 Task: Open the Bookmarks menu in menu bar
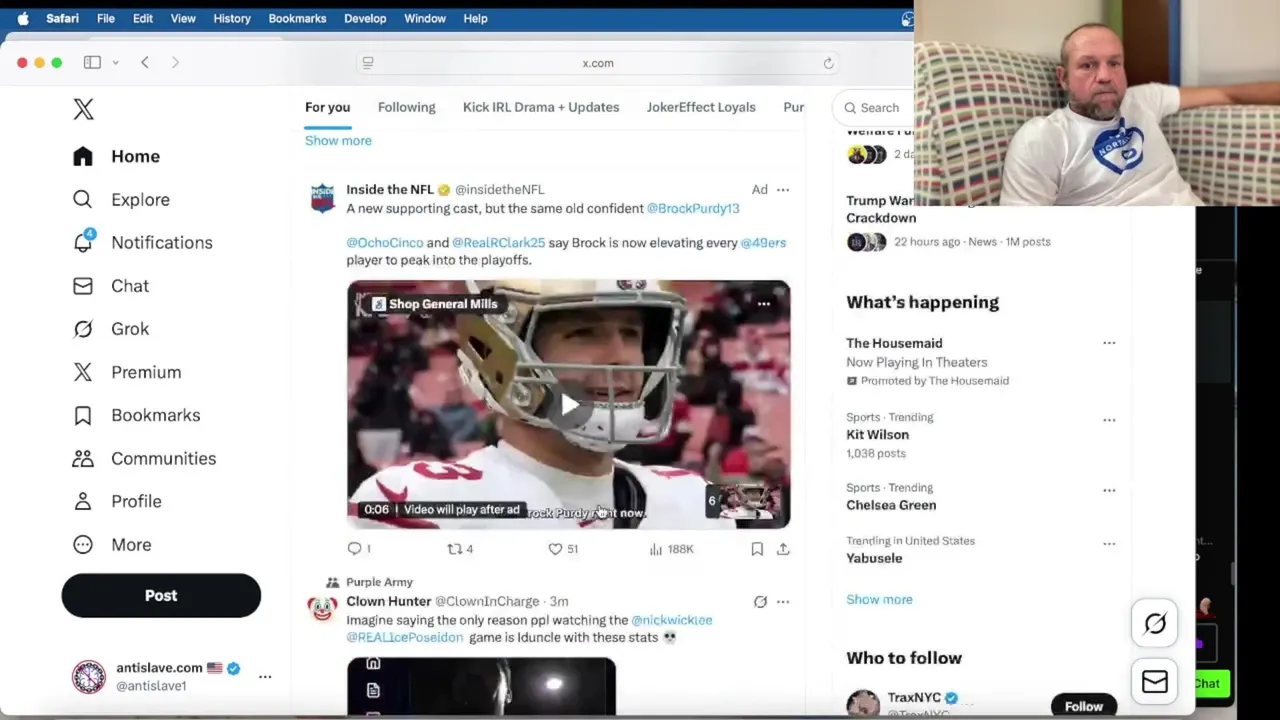point(297,18)
